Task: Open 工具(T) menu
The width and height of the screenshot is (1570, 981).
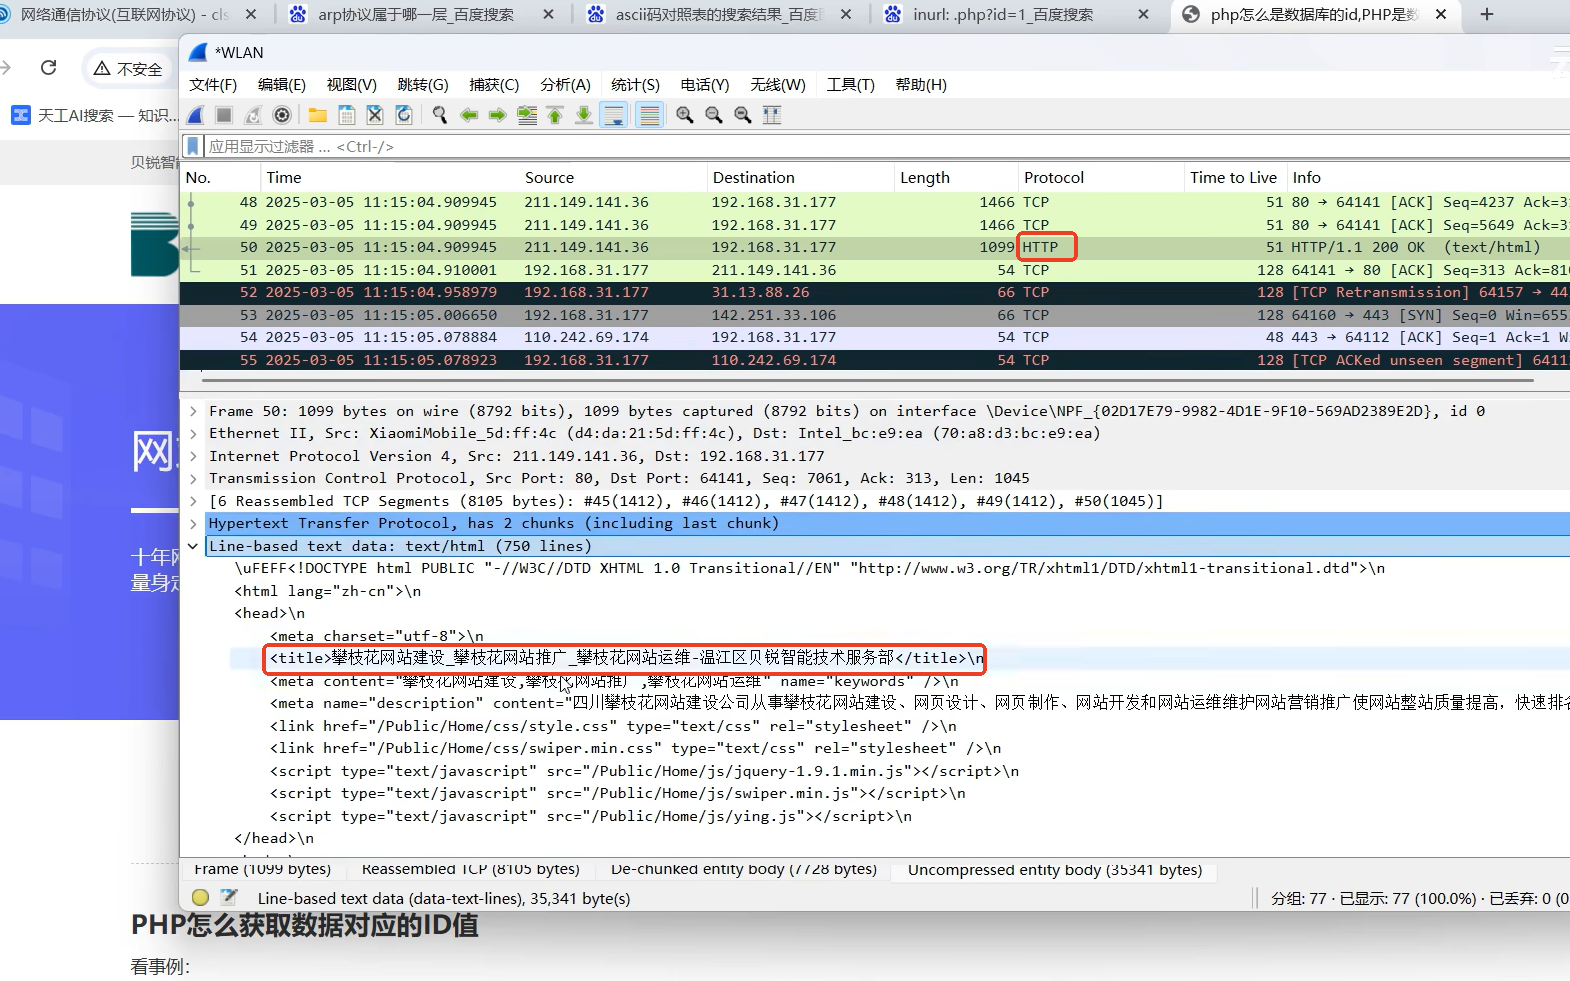Action: pos(850,84)
